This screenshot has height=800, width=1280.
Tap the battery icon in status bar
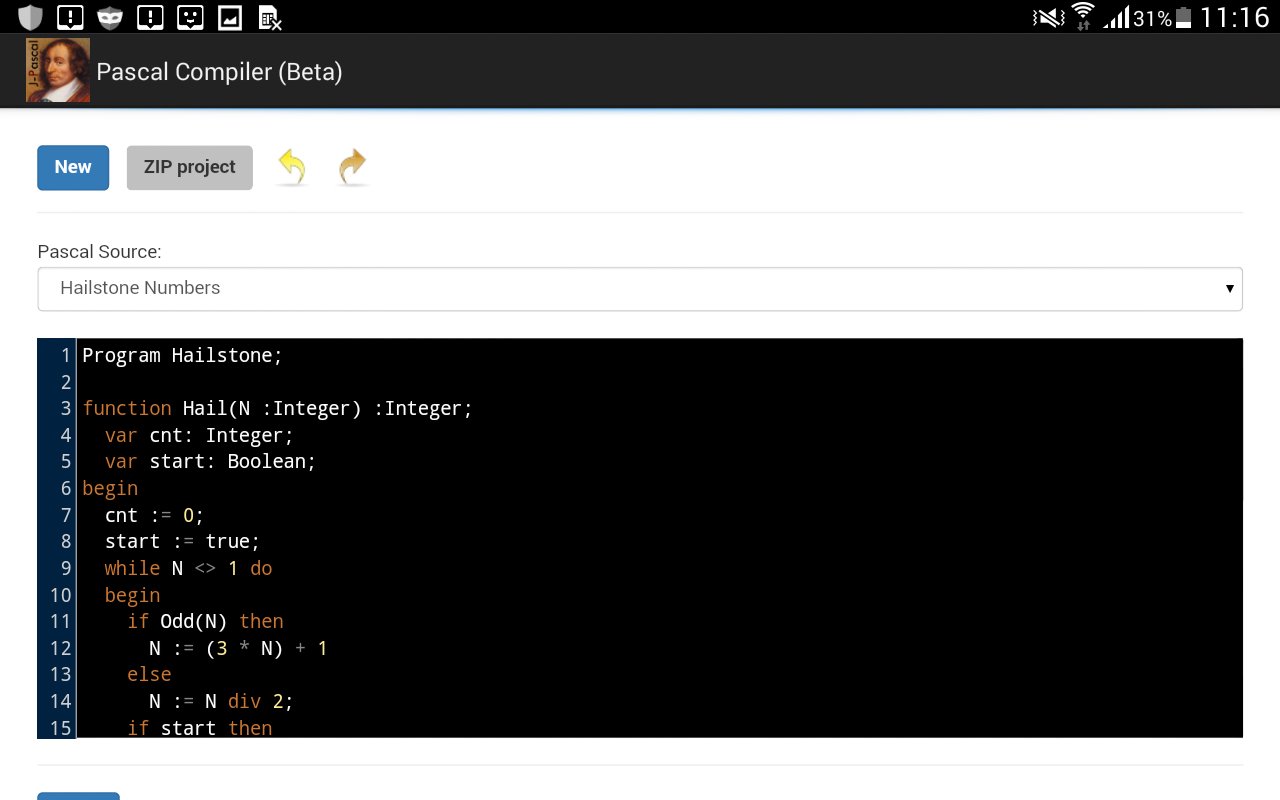click(1184, 17)
